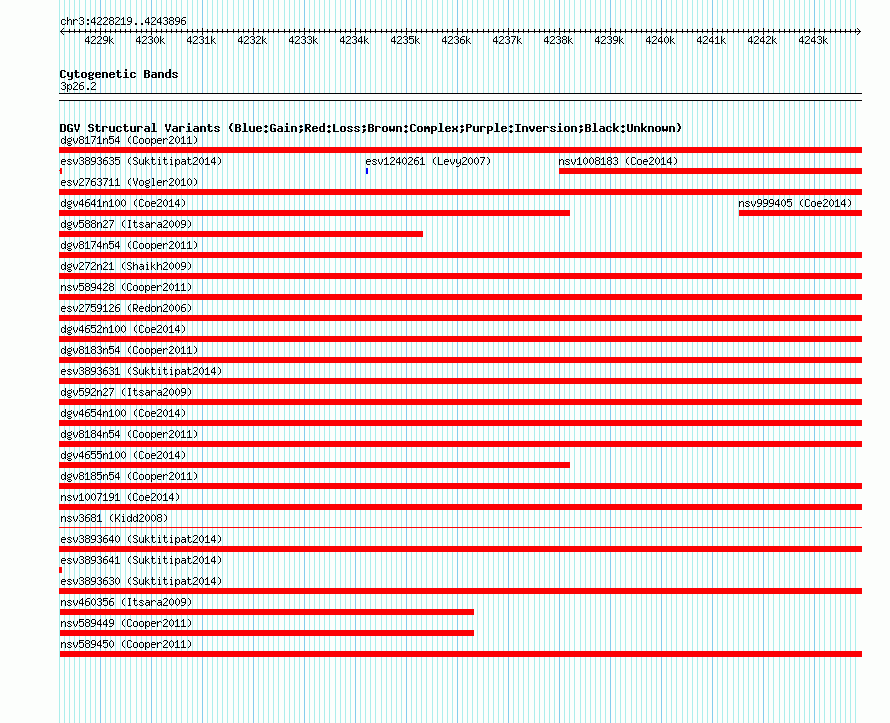Select nsv1007191 (Coe2014) label
Viewport: 890px width, 723px height.
[120, 497]
